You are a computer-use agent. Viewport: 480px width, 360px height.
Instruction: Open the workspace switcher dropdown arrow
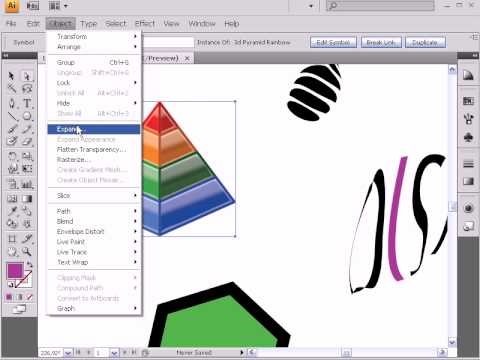point(311,6)
